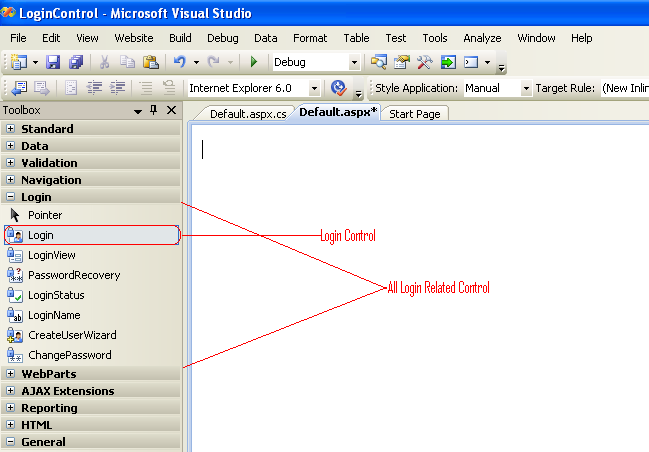Open the Style Application Manual dropdown
Screen dimensions: 649x452
click(x=526, y=88)
